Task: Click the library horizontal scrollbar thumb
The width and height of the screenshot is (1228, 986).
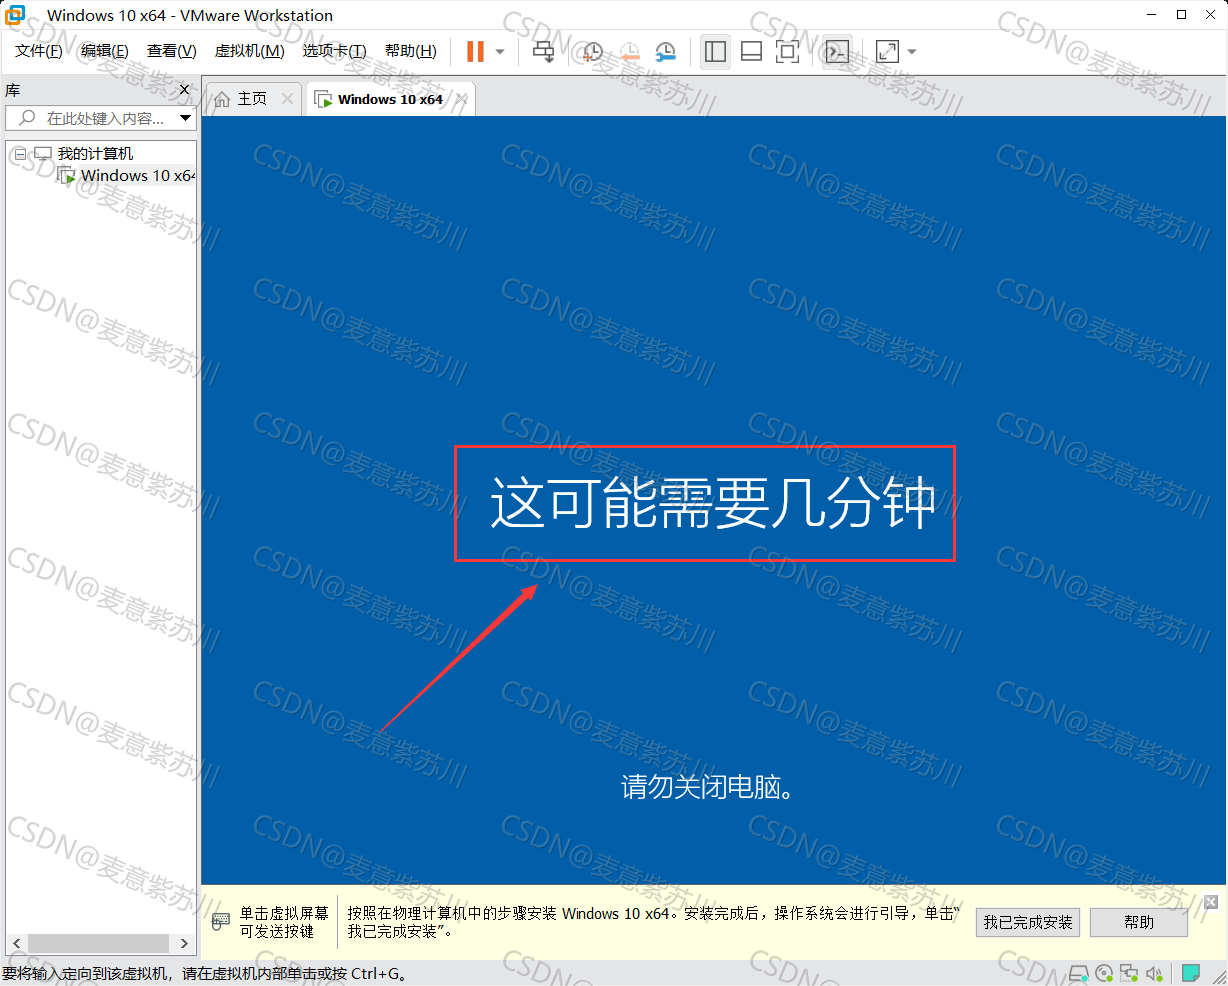Action: (x=98, y=943)
